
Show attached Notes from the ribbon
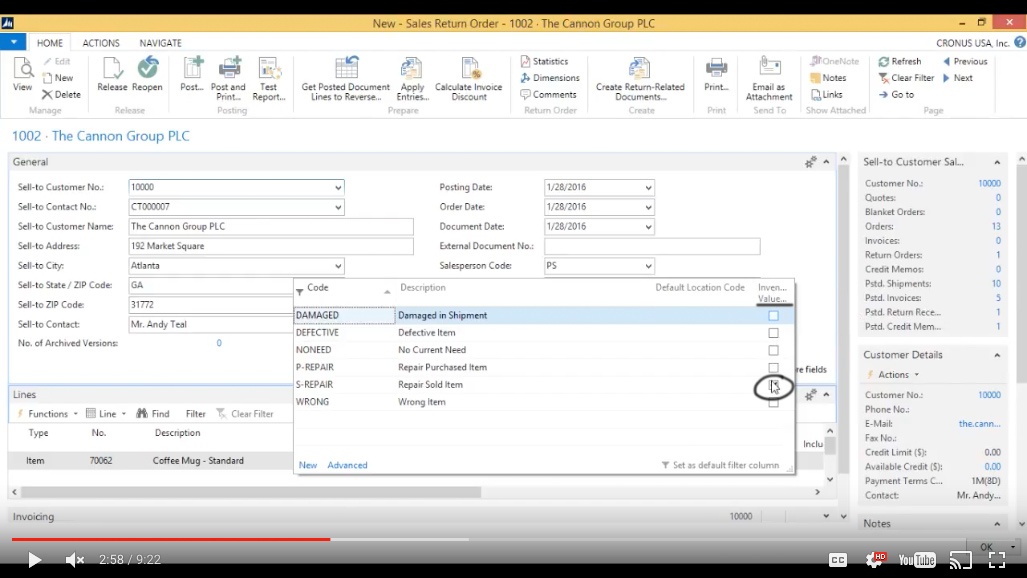coord(829,77)
